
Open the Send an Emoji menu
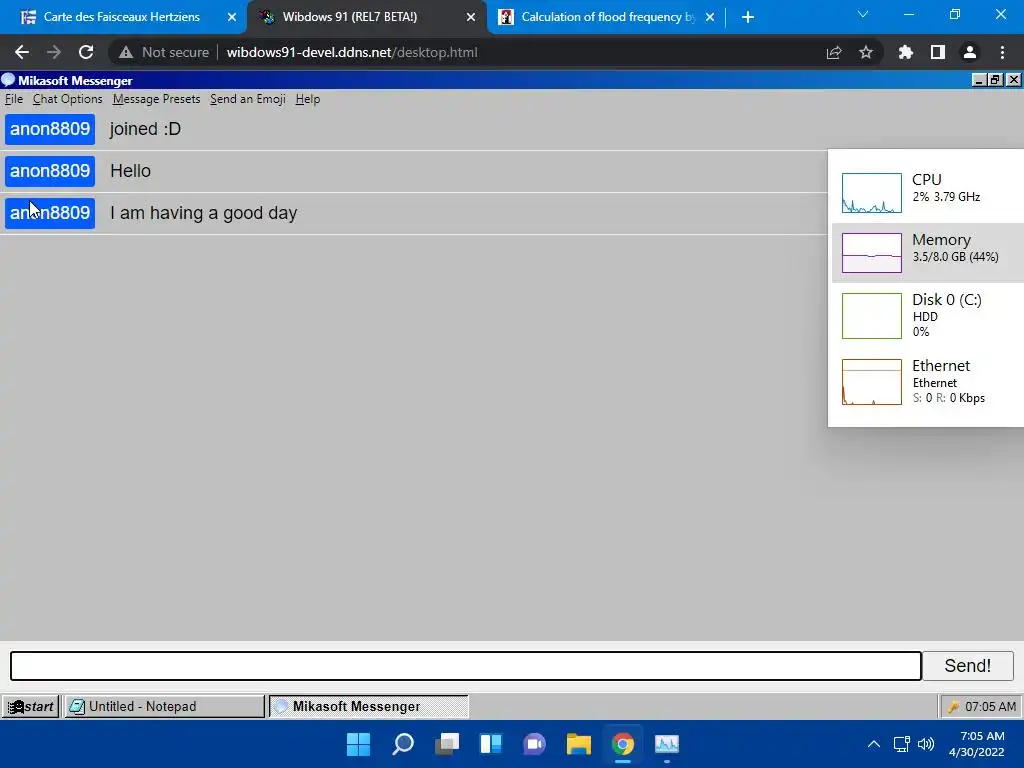tap(248, 99)
